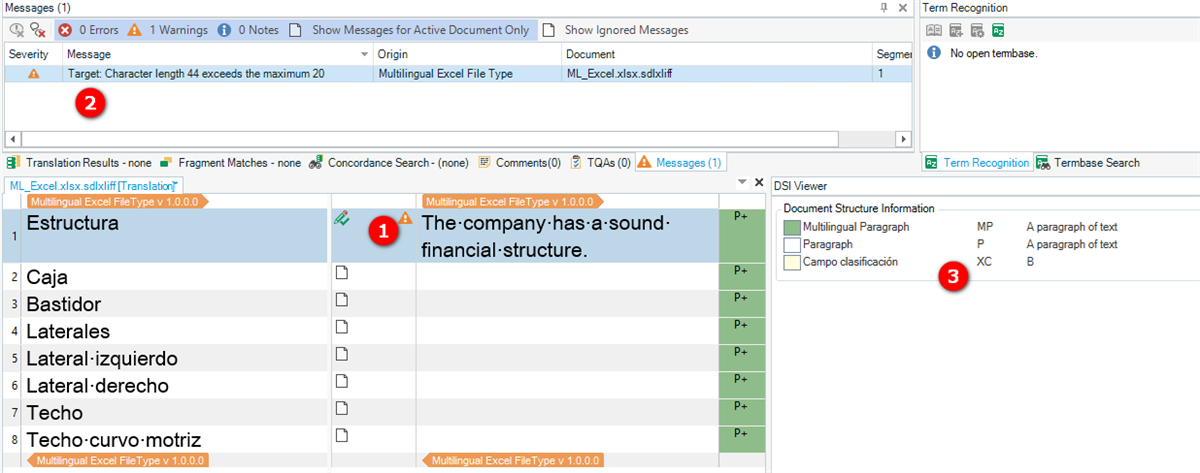The image size is (1200, 473).
Task: Click the empty target cell for Caja
Action: click(x=567, y=277)
